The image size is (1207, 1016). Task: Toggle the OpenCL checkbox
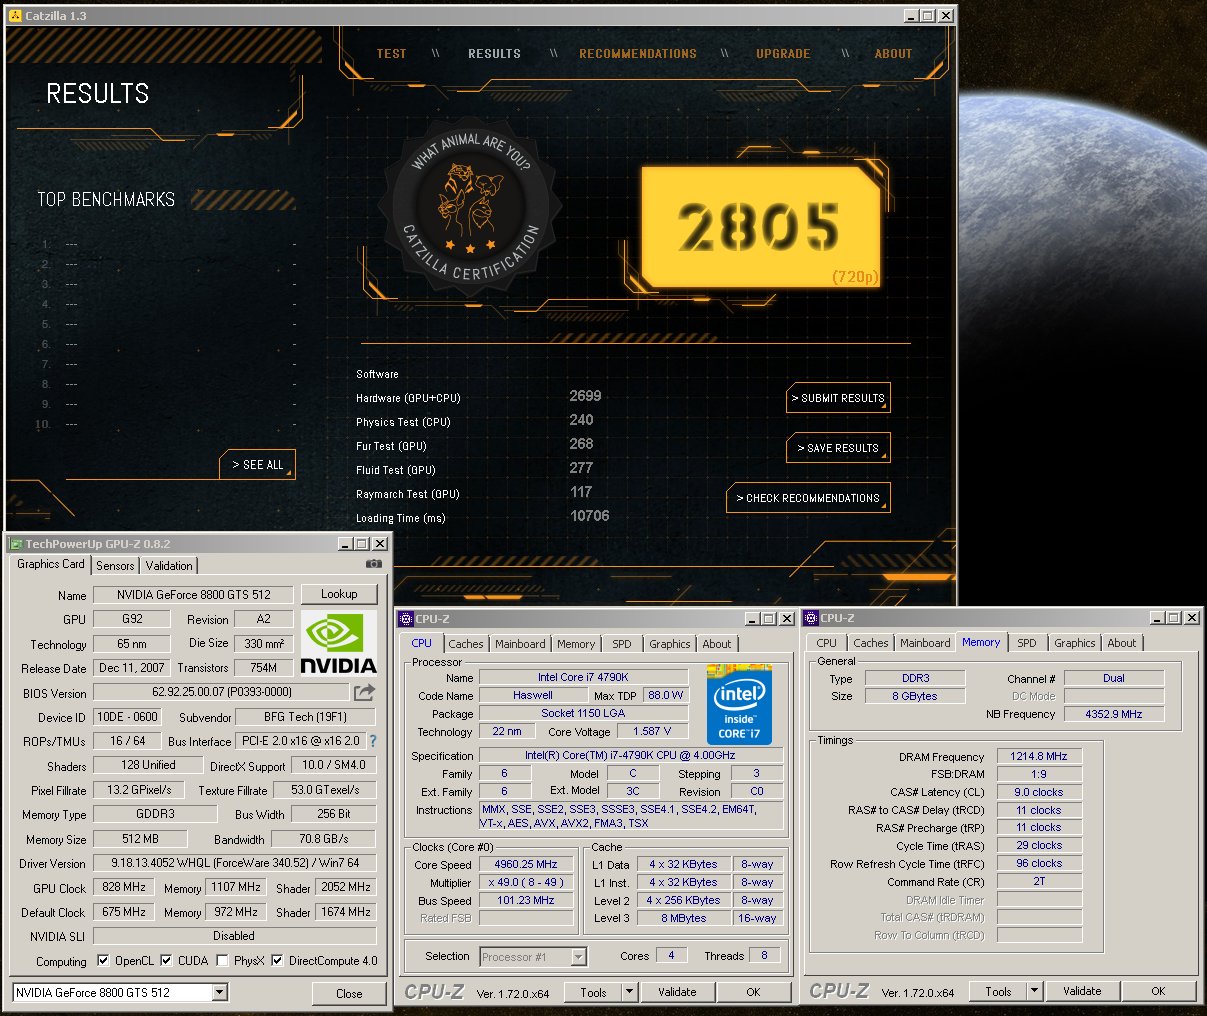(103, 961)
